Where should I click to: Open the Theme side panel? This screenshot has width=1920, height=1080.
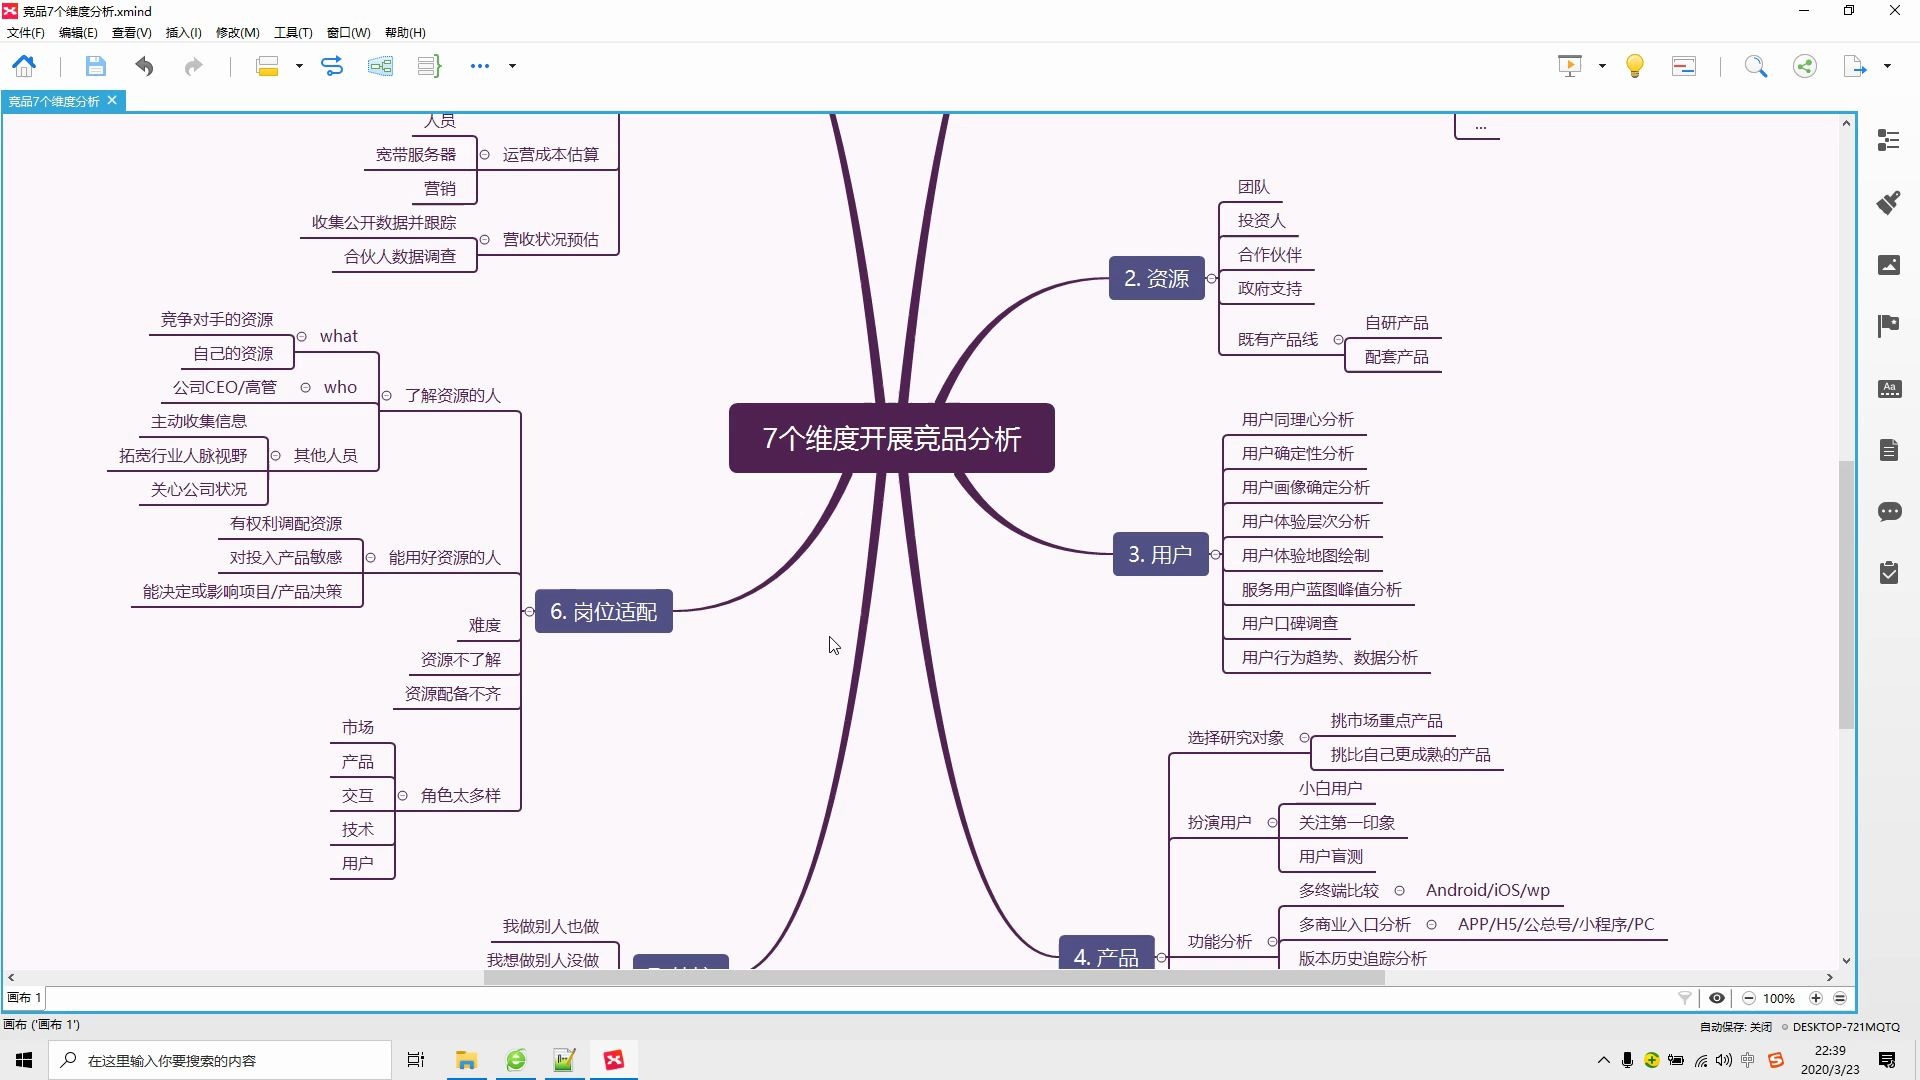[x=1889, y=388]
